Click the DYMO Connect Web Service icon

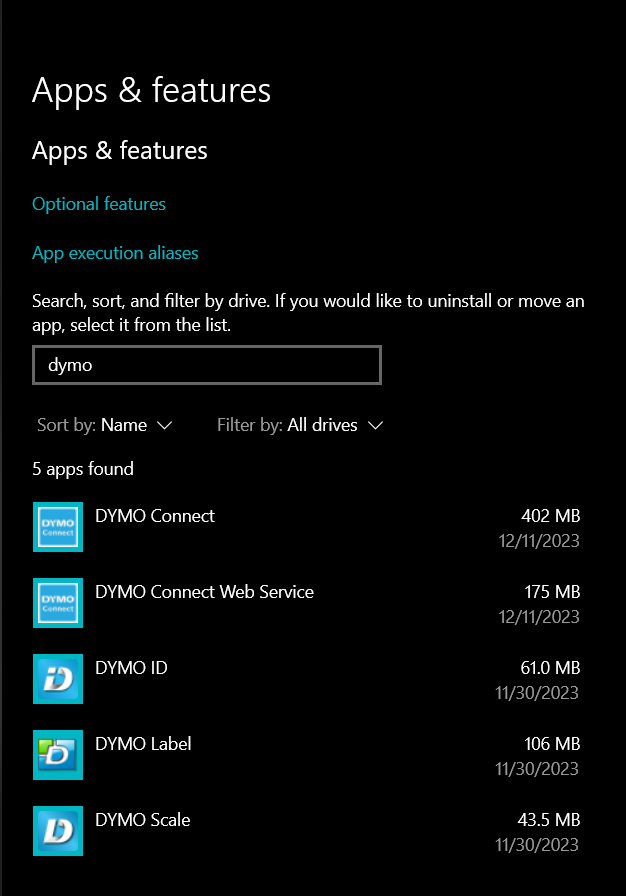[x=58, y=603]
